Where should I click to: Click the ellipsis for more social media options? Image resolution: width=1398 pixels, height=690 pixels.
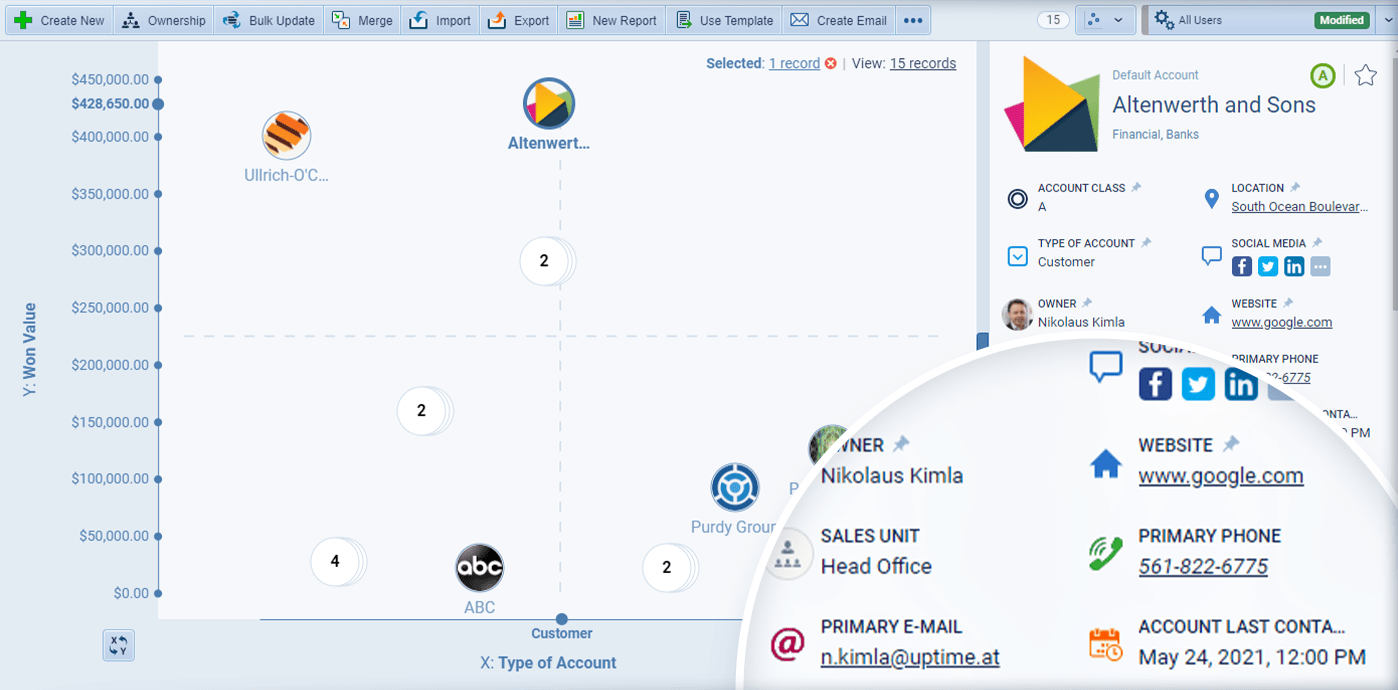point(1320,266)
